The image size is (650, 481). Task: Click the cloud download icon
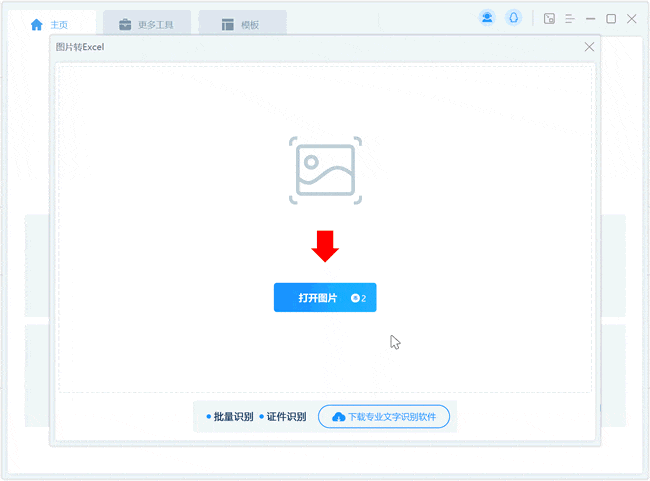coord(338,416)
